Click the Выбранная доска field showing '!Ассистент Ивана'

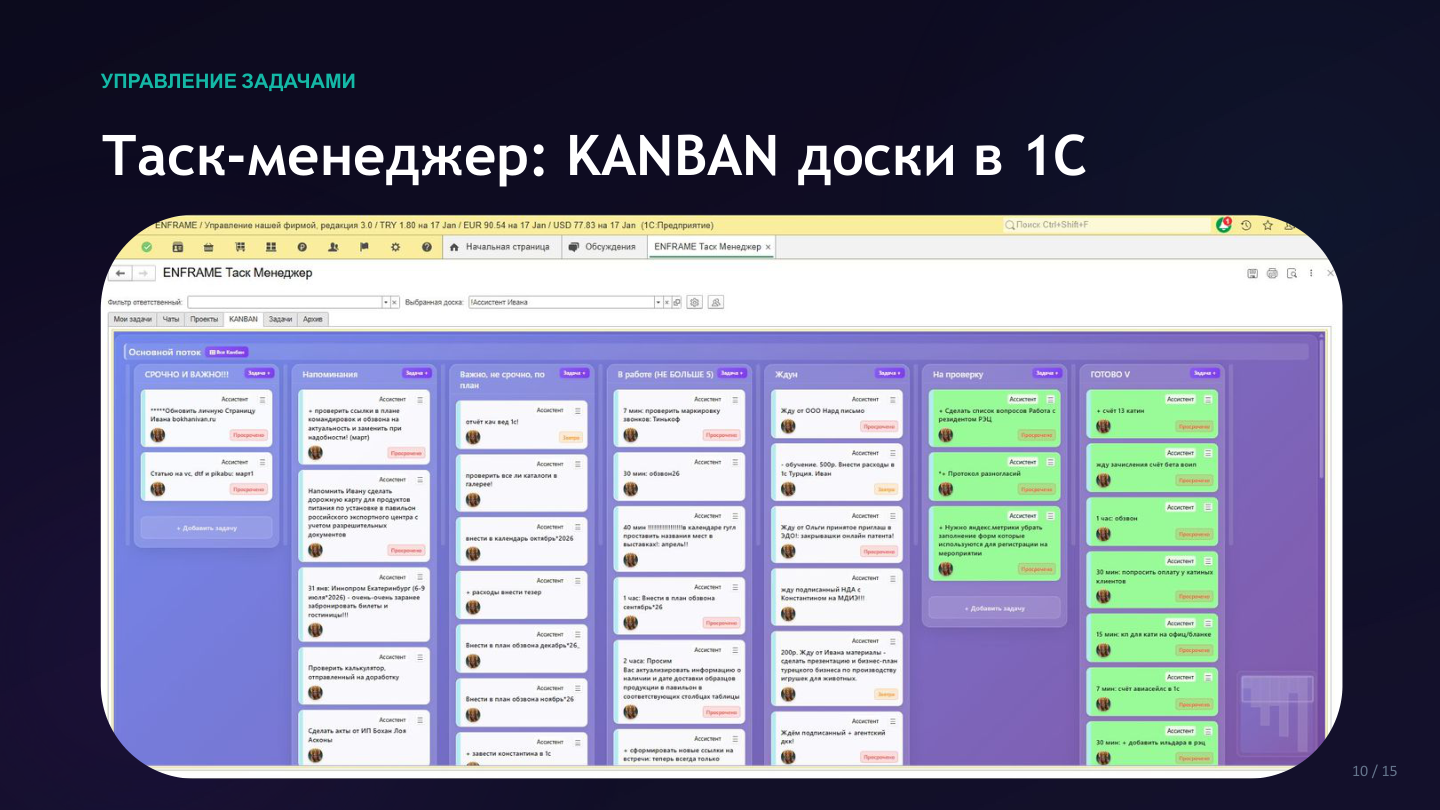(560, 302)
